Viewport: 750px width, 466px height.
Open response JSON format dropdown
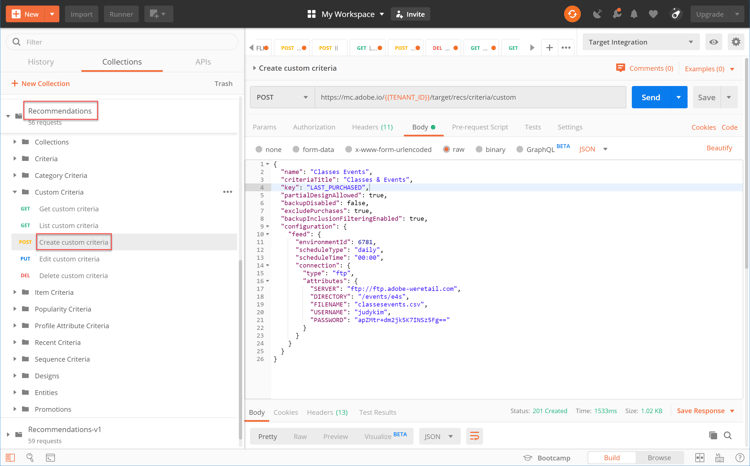point(440,436)
